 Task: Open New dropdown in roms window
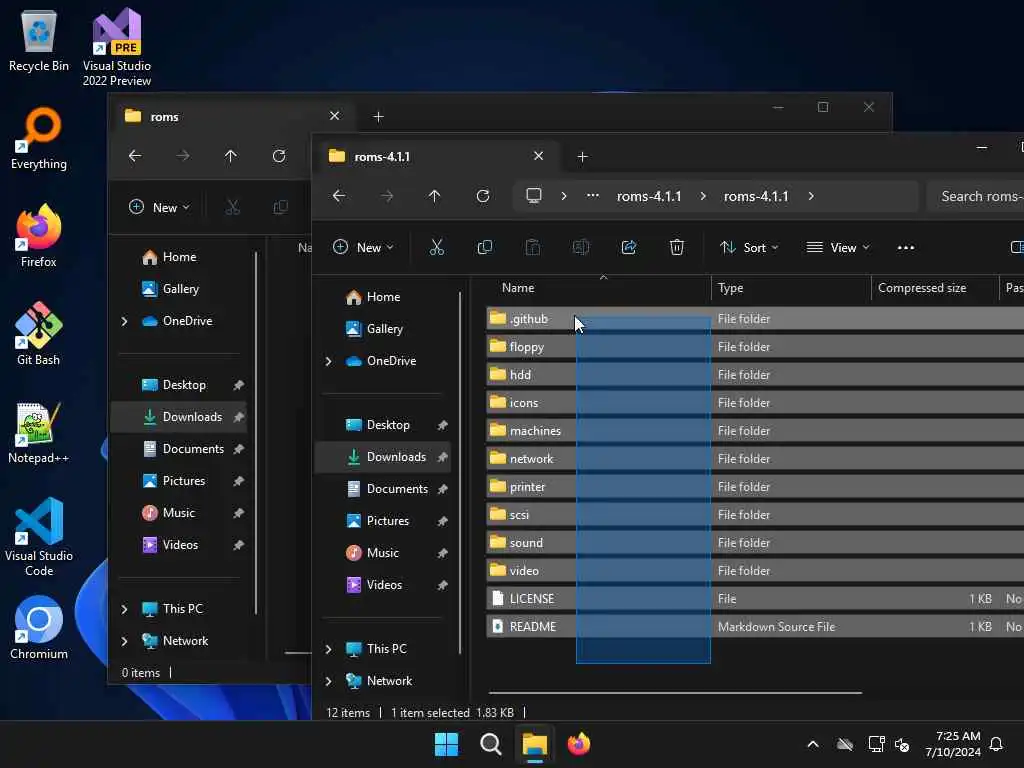pyautogui.click(x=159, y=208)
